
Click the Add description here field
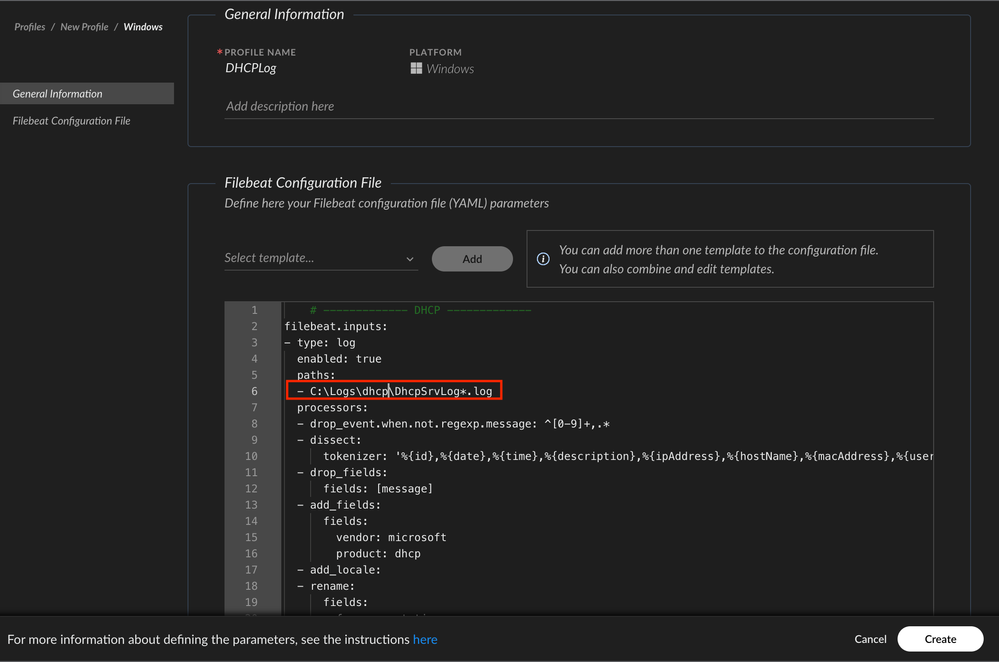280,106
